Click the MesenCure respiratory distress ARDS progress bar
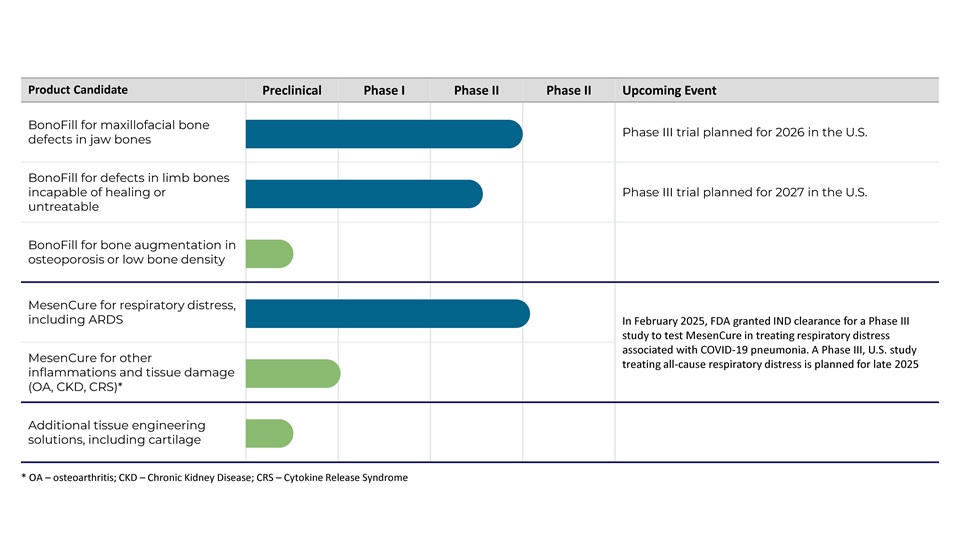 click(388, 313)
